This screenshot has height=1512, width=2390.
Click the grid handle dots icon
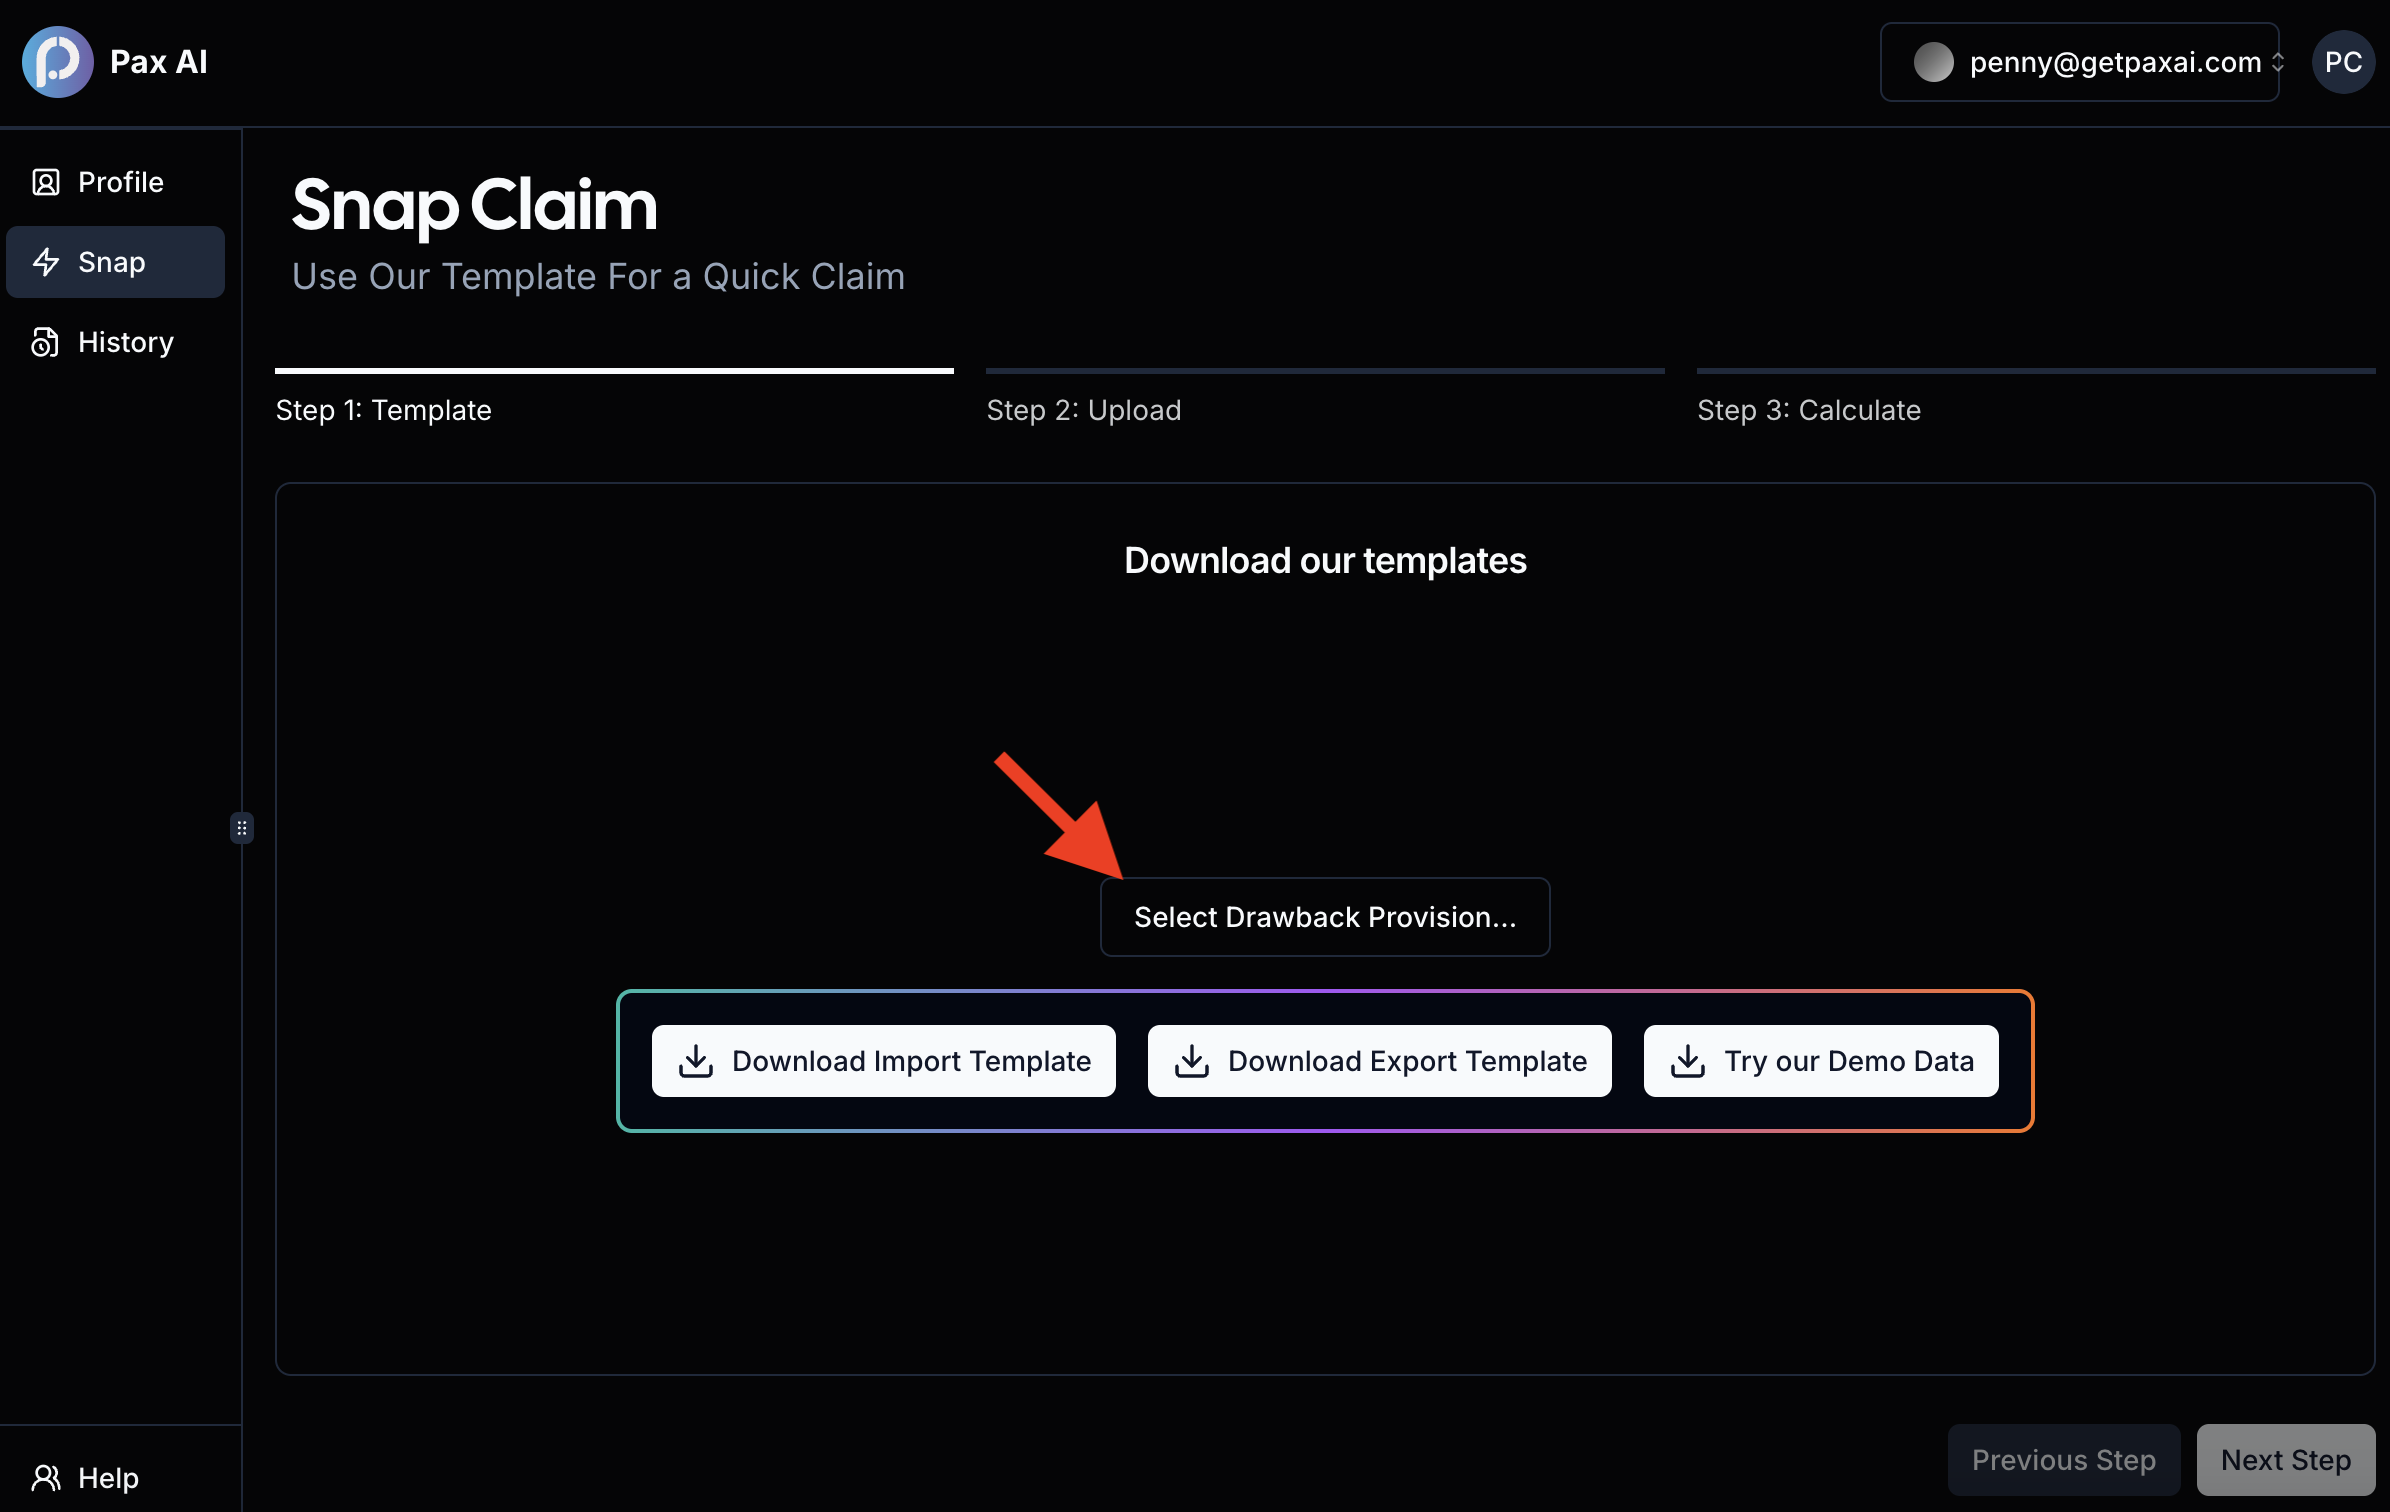pyautogui.click(x=242, y=827)
